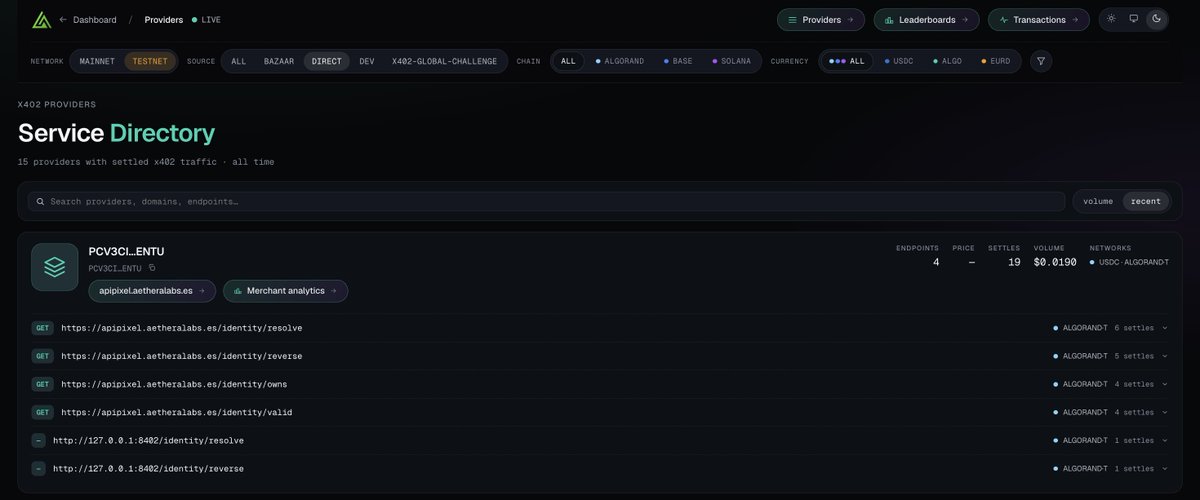Screen dimensions: 1200x500
Task: Sort providers by volume
Action: point(1098,201)
